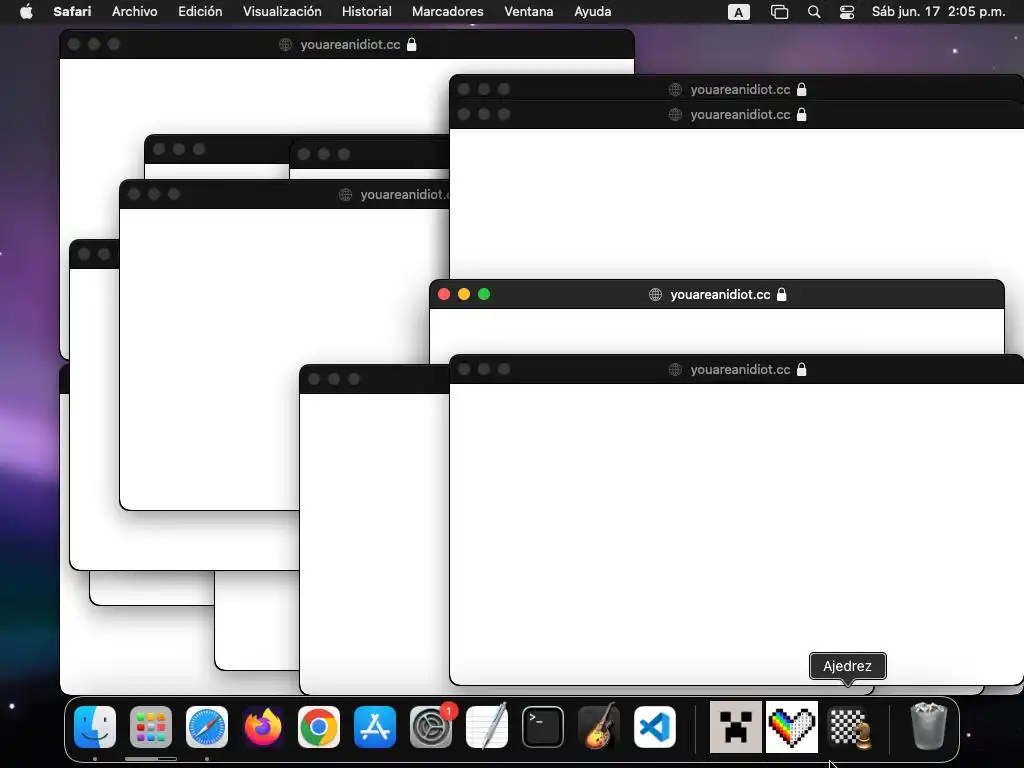1024x768 pixels.
Task: Click the lock icon in active window title
Action: (782, 295)
